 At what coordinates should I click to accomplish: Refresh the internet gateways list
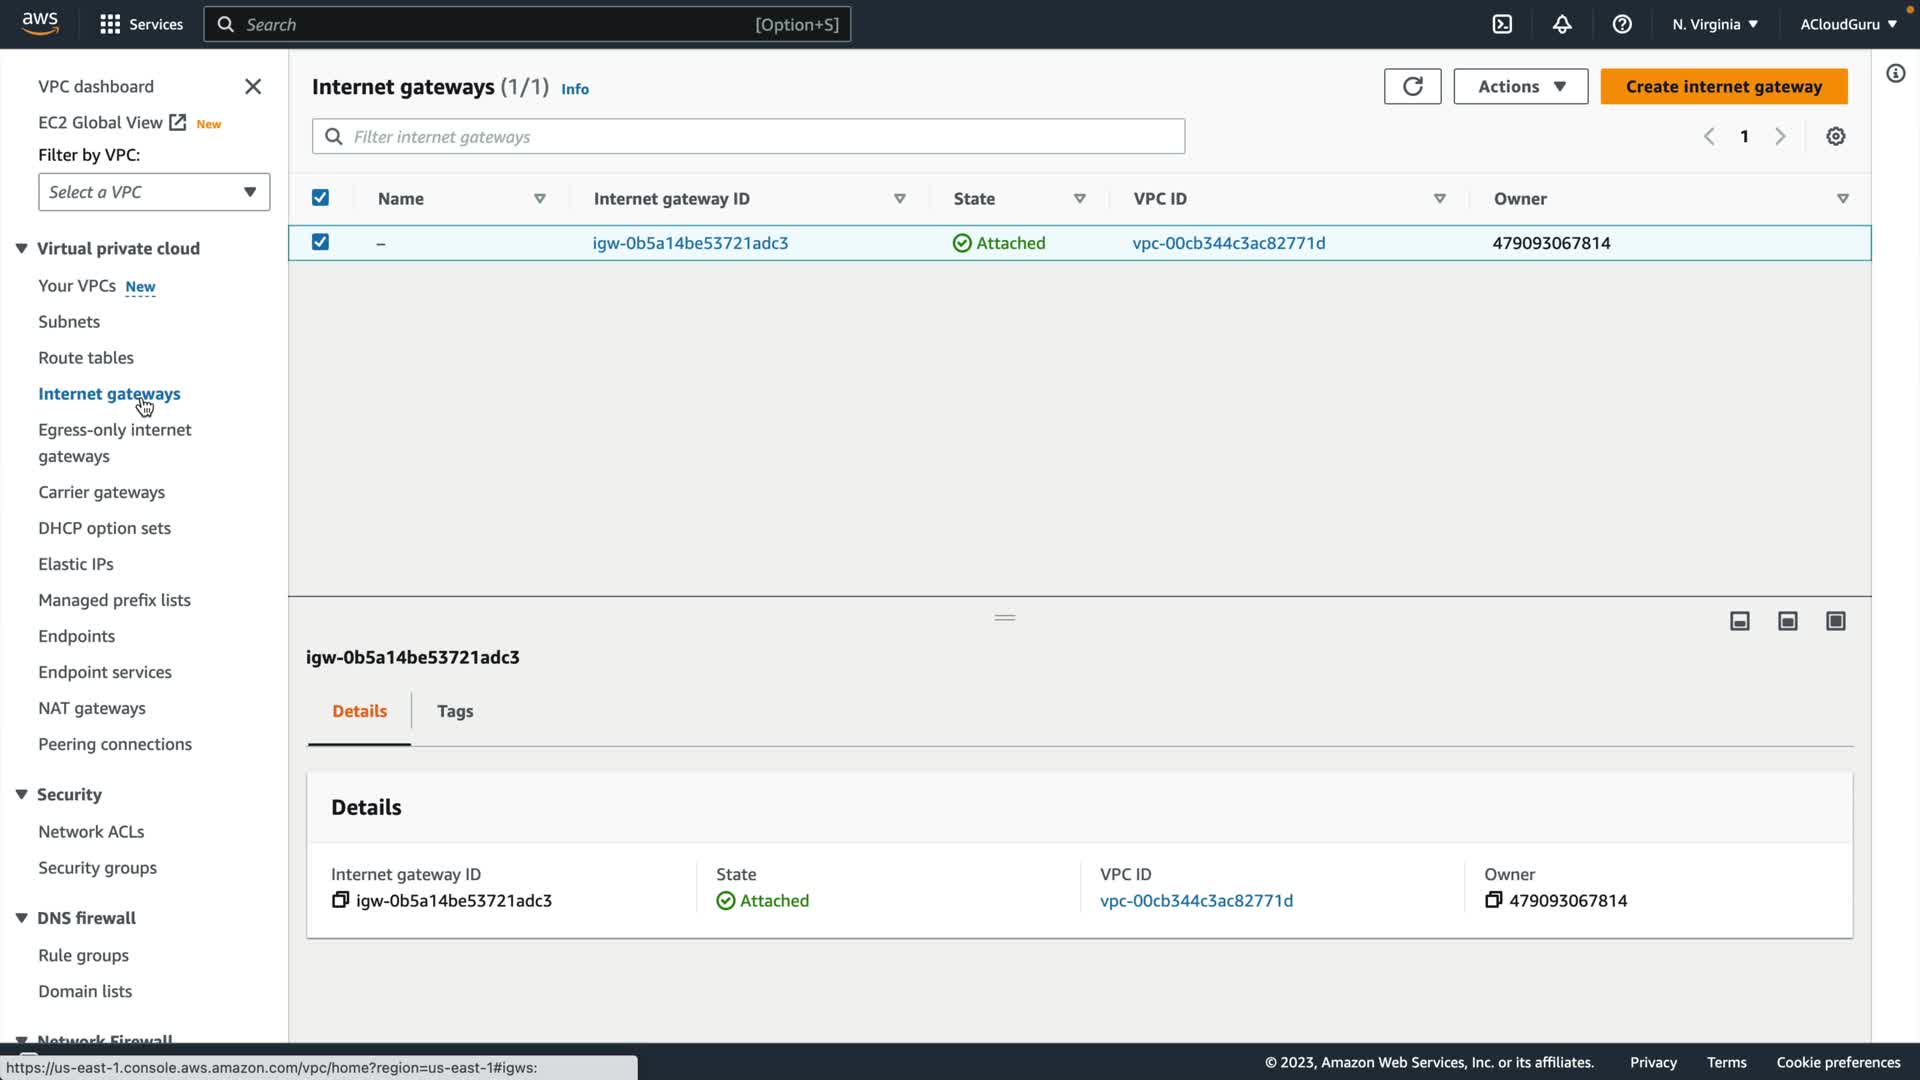pos(1412,86)
